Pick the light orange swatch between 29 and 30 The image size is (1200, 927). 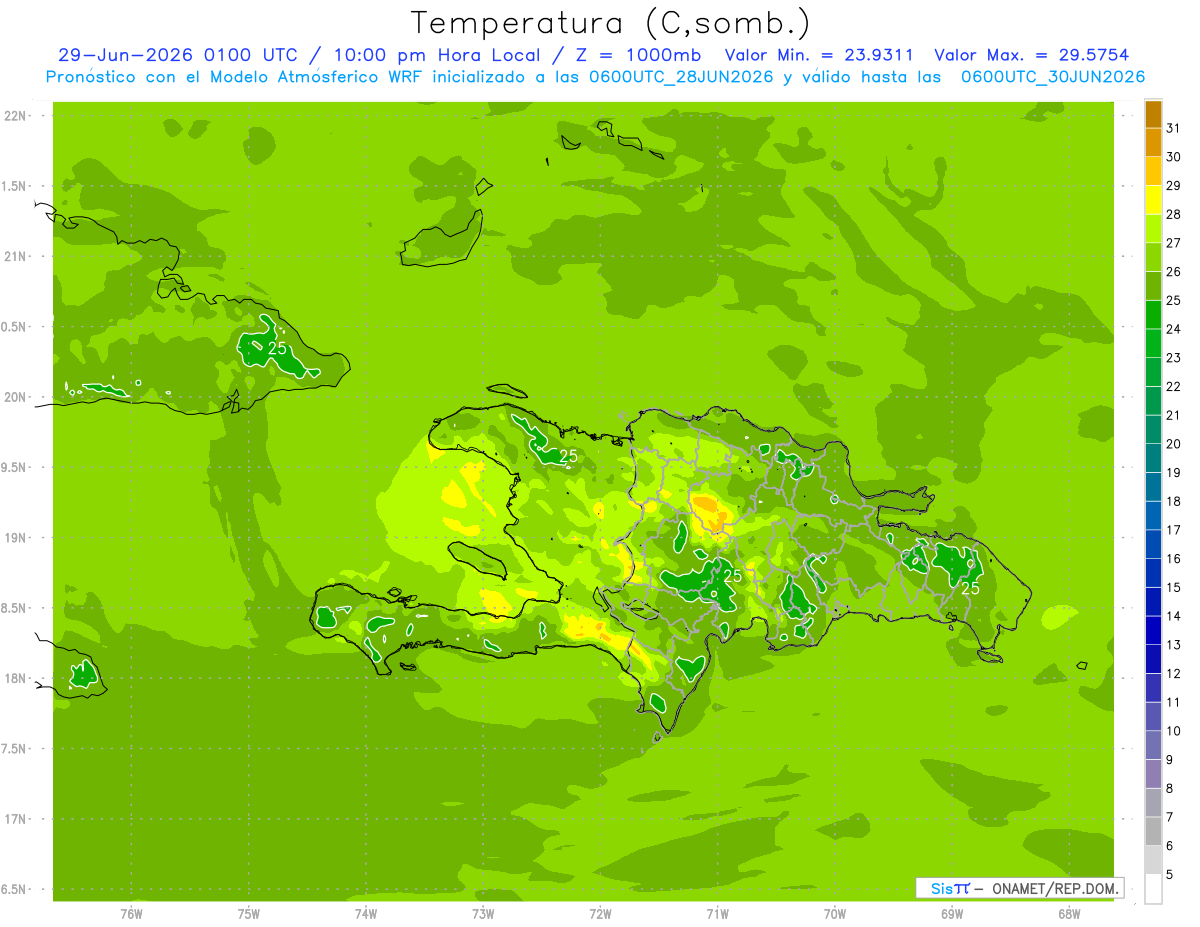coord(1153,171)
